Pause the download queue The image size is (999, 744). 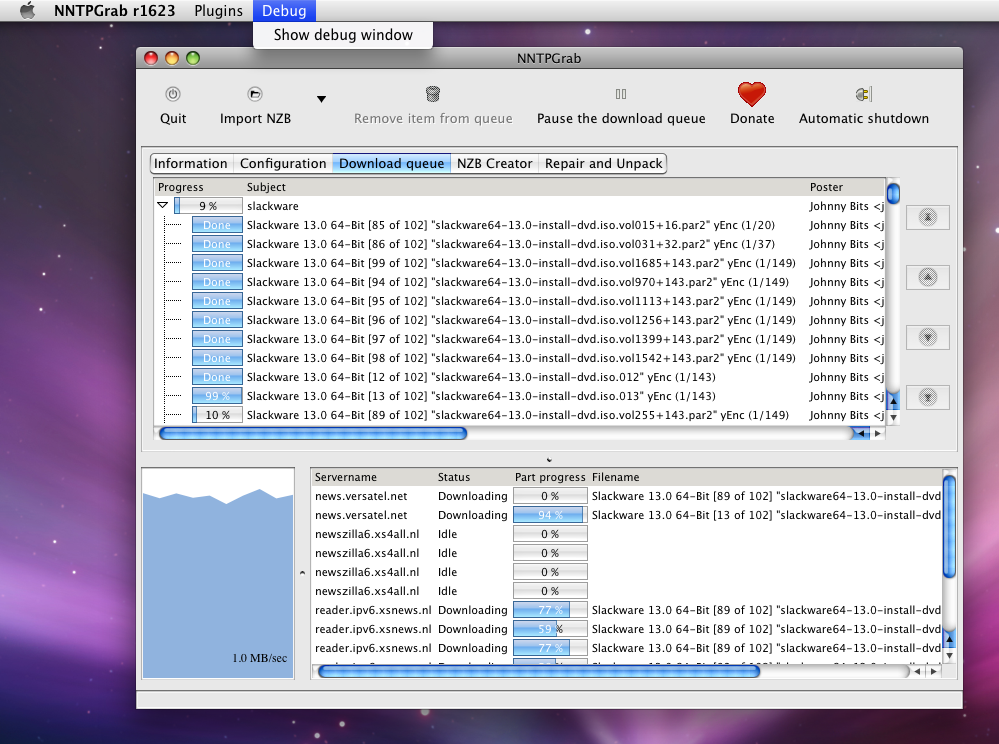tap(621, 95)
